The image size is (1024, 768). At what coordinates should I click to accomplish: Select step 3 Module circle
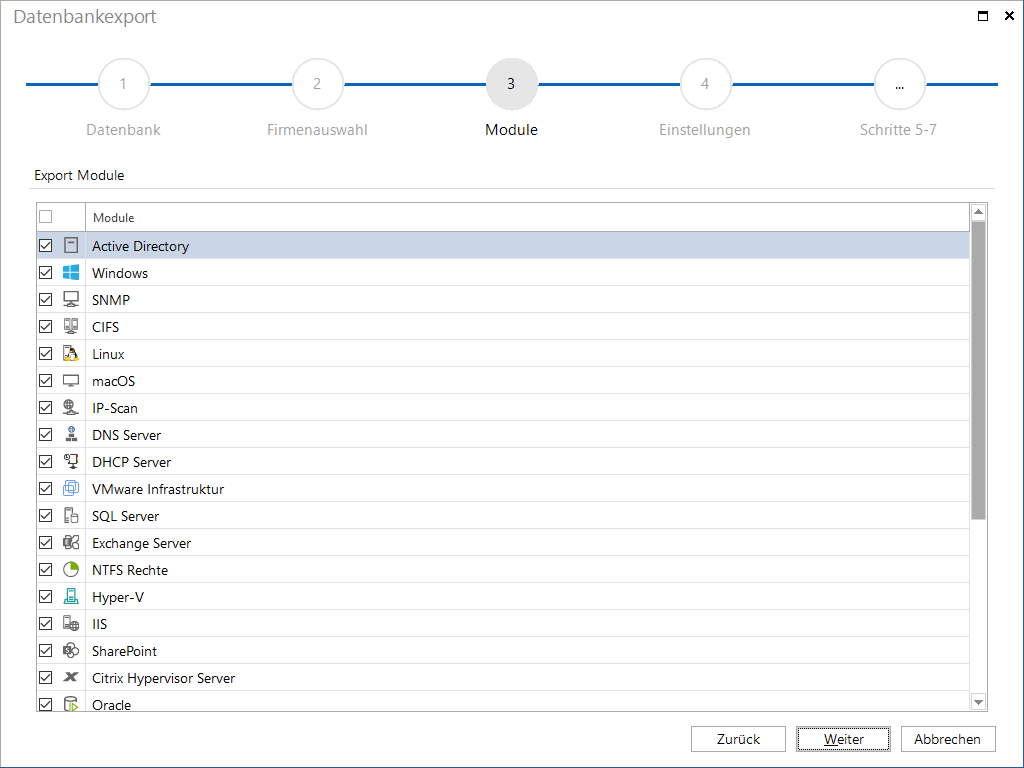click(511, 84)
